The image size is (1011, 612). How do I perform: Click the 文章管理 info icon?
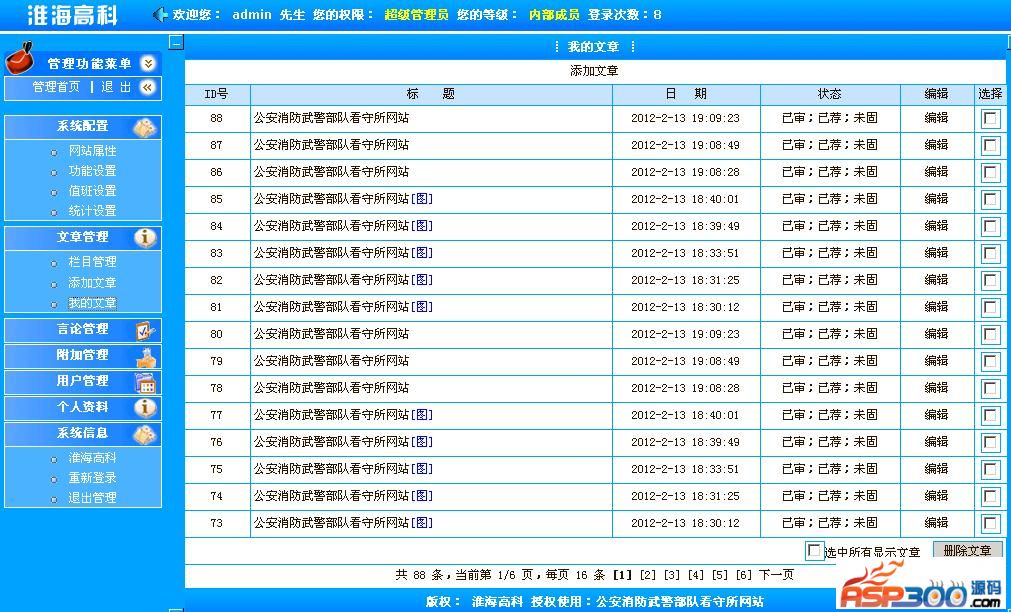pos(145,237)
